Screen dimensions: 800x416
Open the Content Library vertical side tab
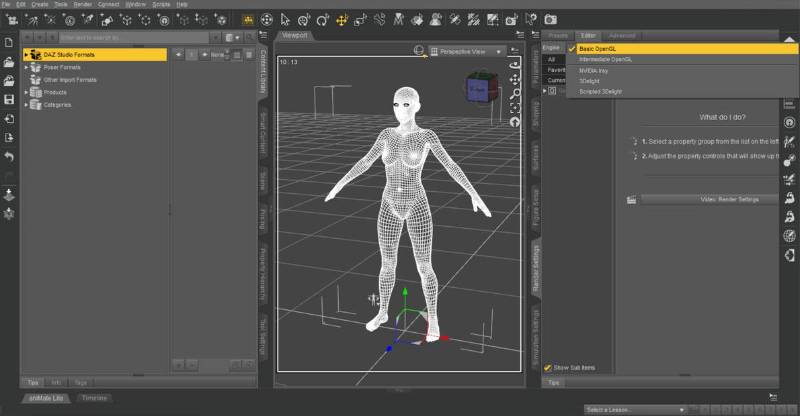[264, 71]
